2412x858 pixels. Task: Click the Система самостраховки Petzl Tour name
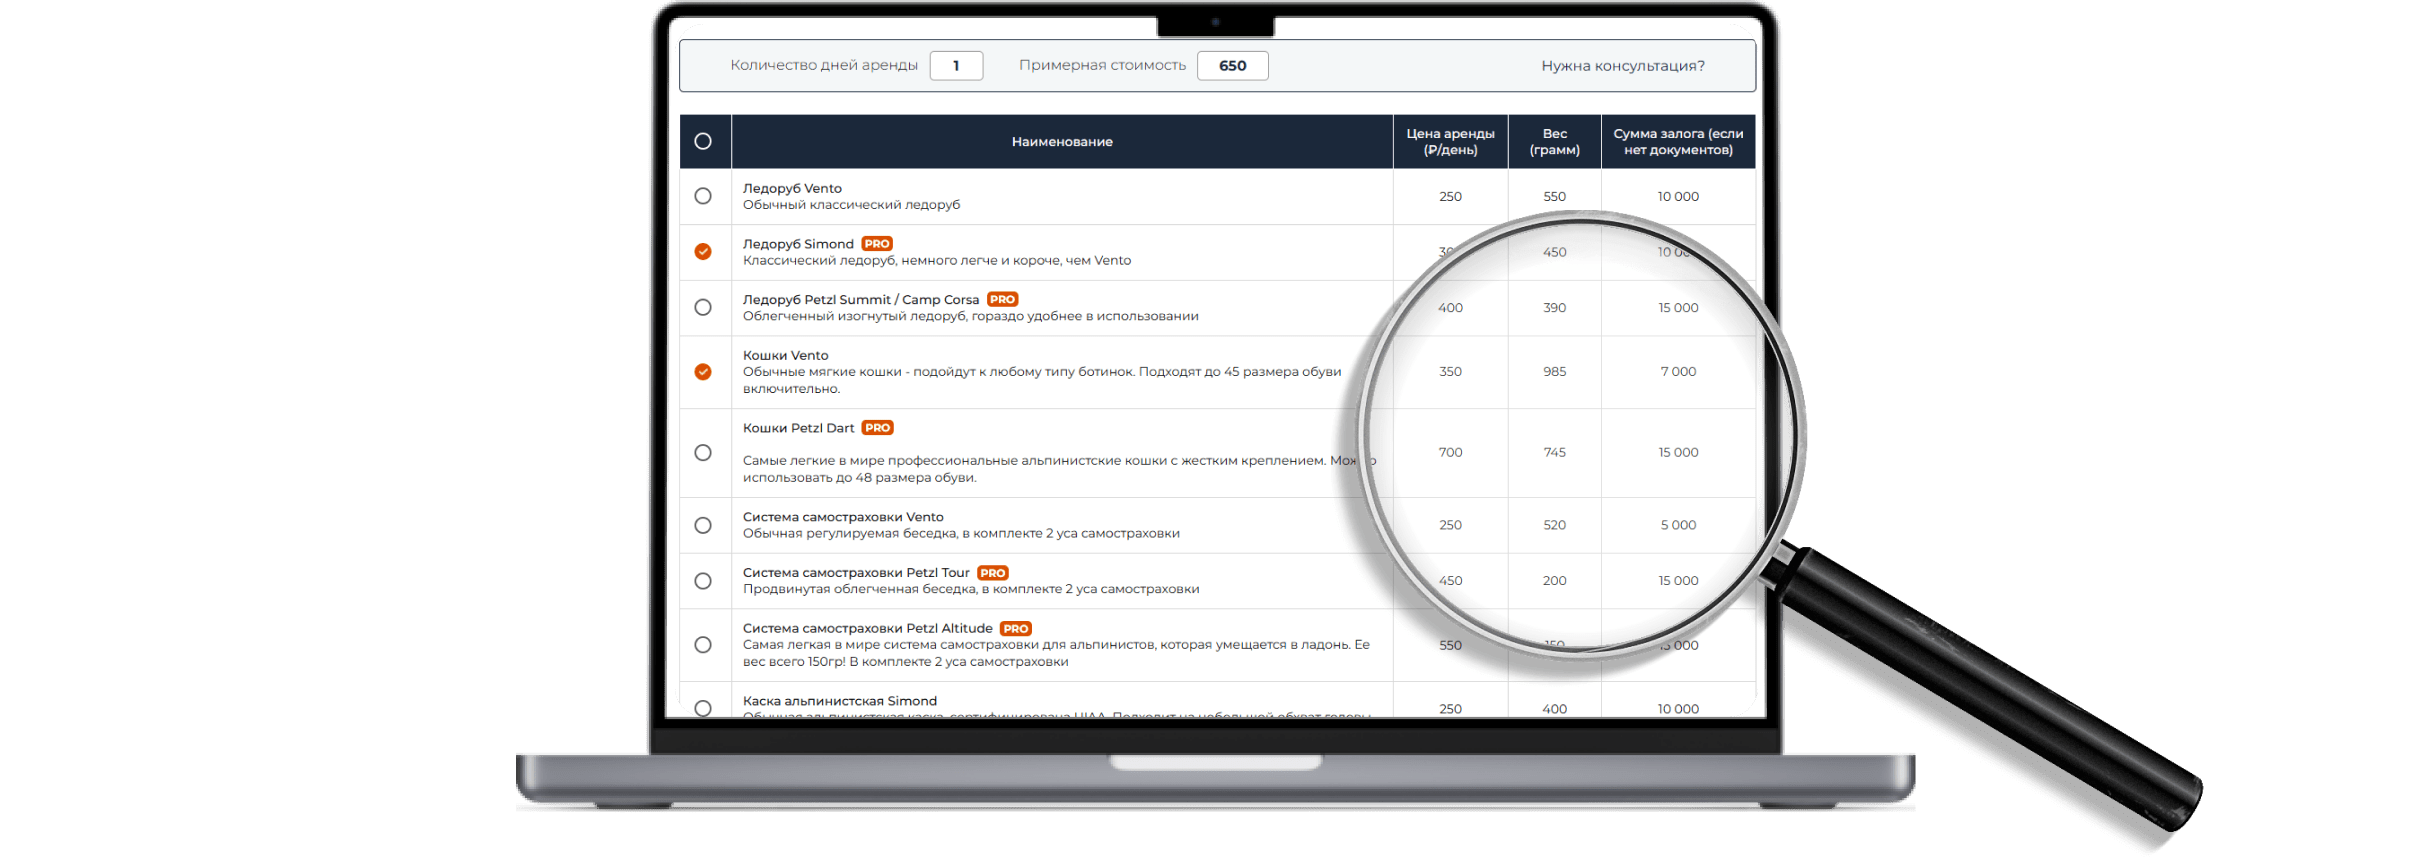point(856,573)
